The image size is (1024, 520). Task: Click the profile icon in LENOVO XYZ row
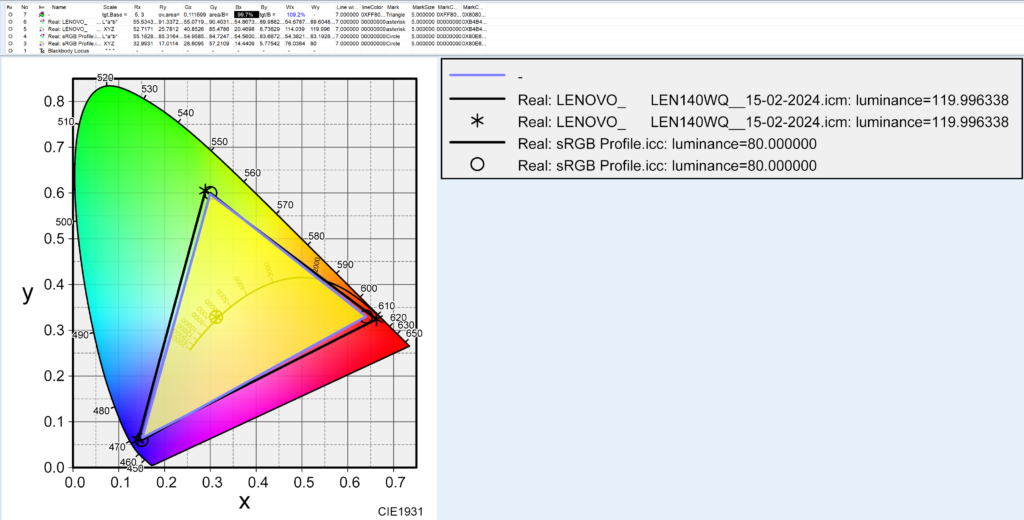click(x=41, y=29)
